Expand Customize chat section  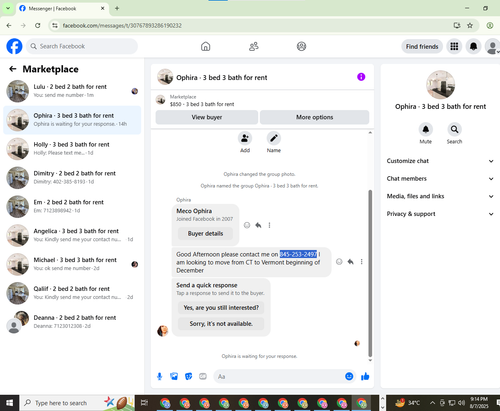pos(440,161)
